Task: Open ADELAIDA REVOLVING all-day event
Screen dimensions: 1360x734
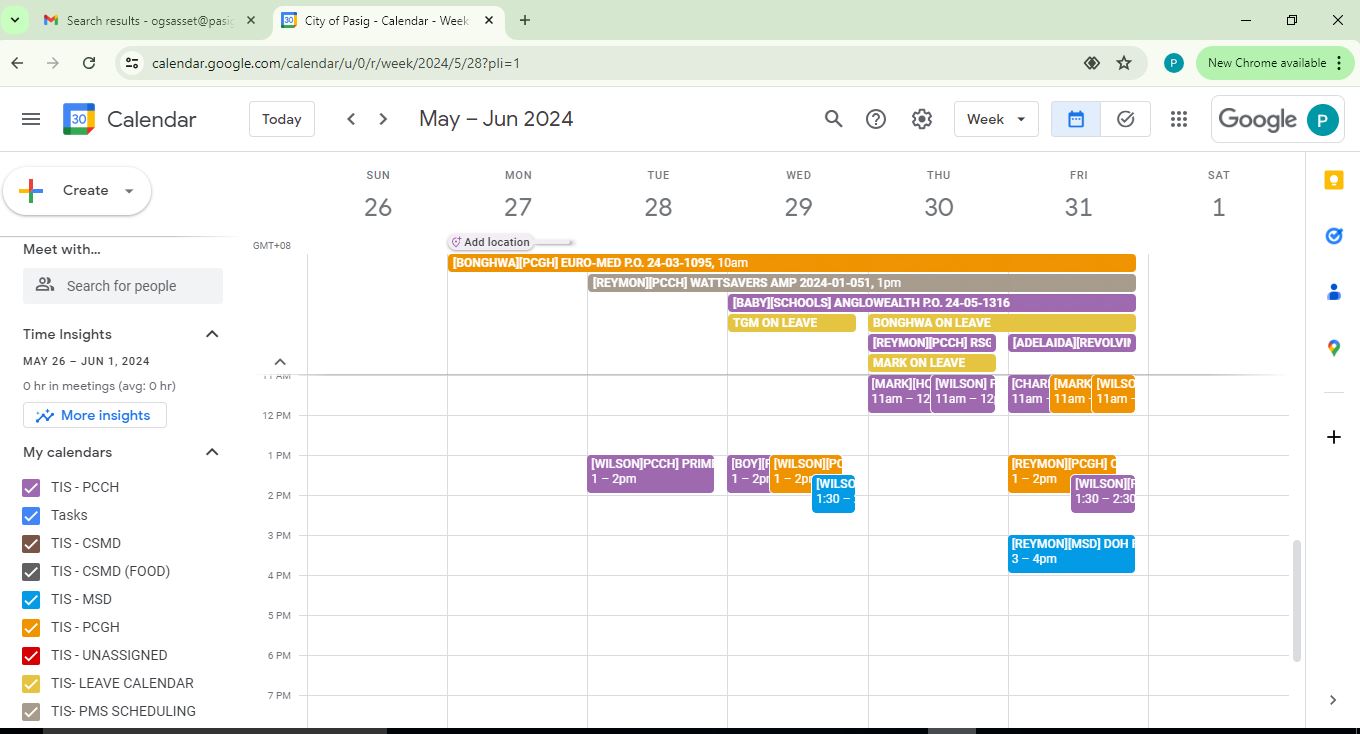Action: [1072, 343]
